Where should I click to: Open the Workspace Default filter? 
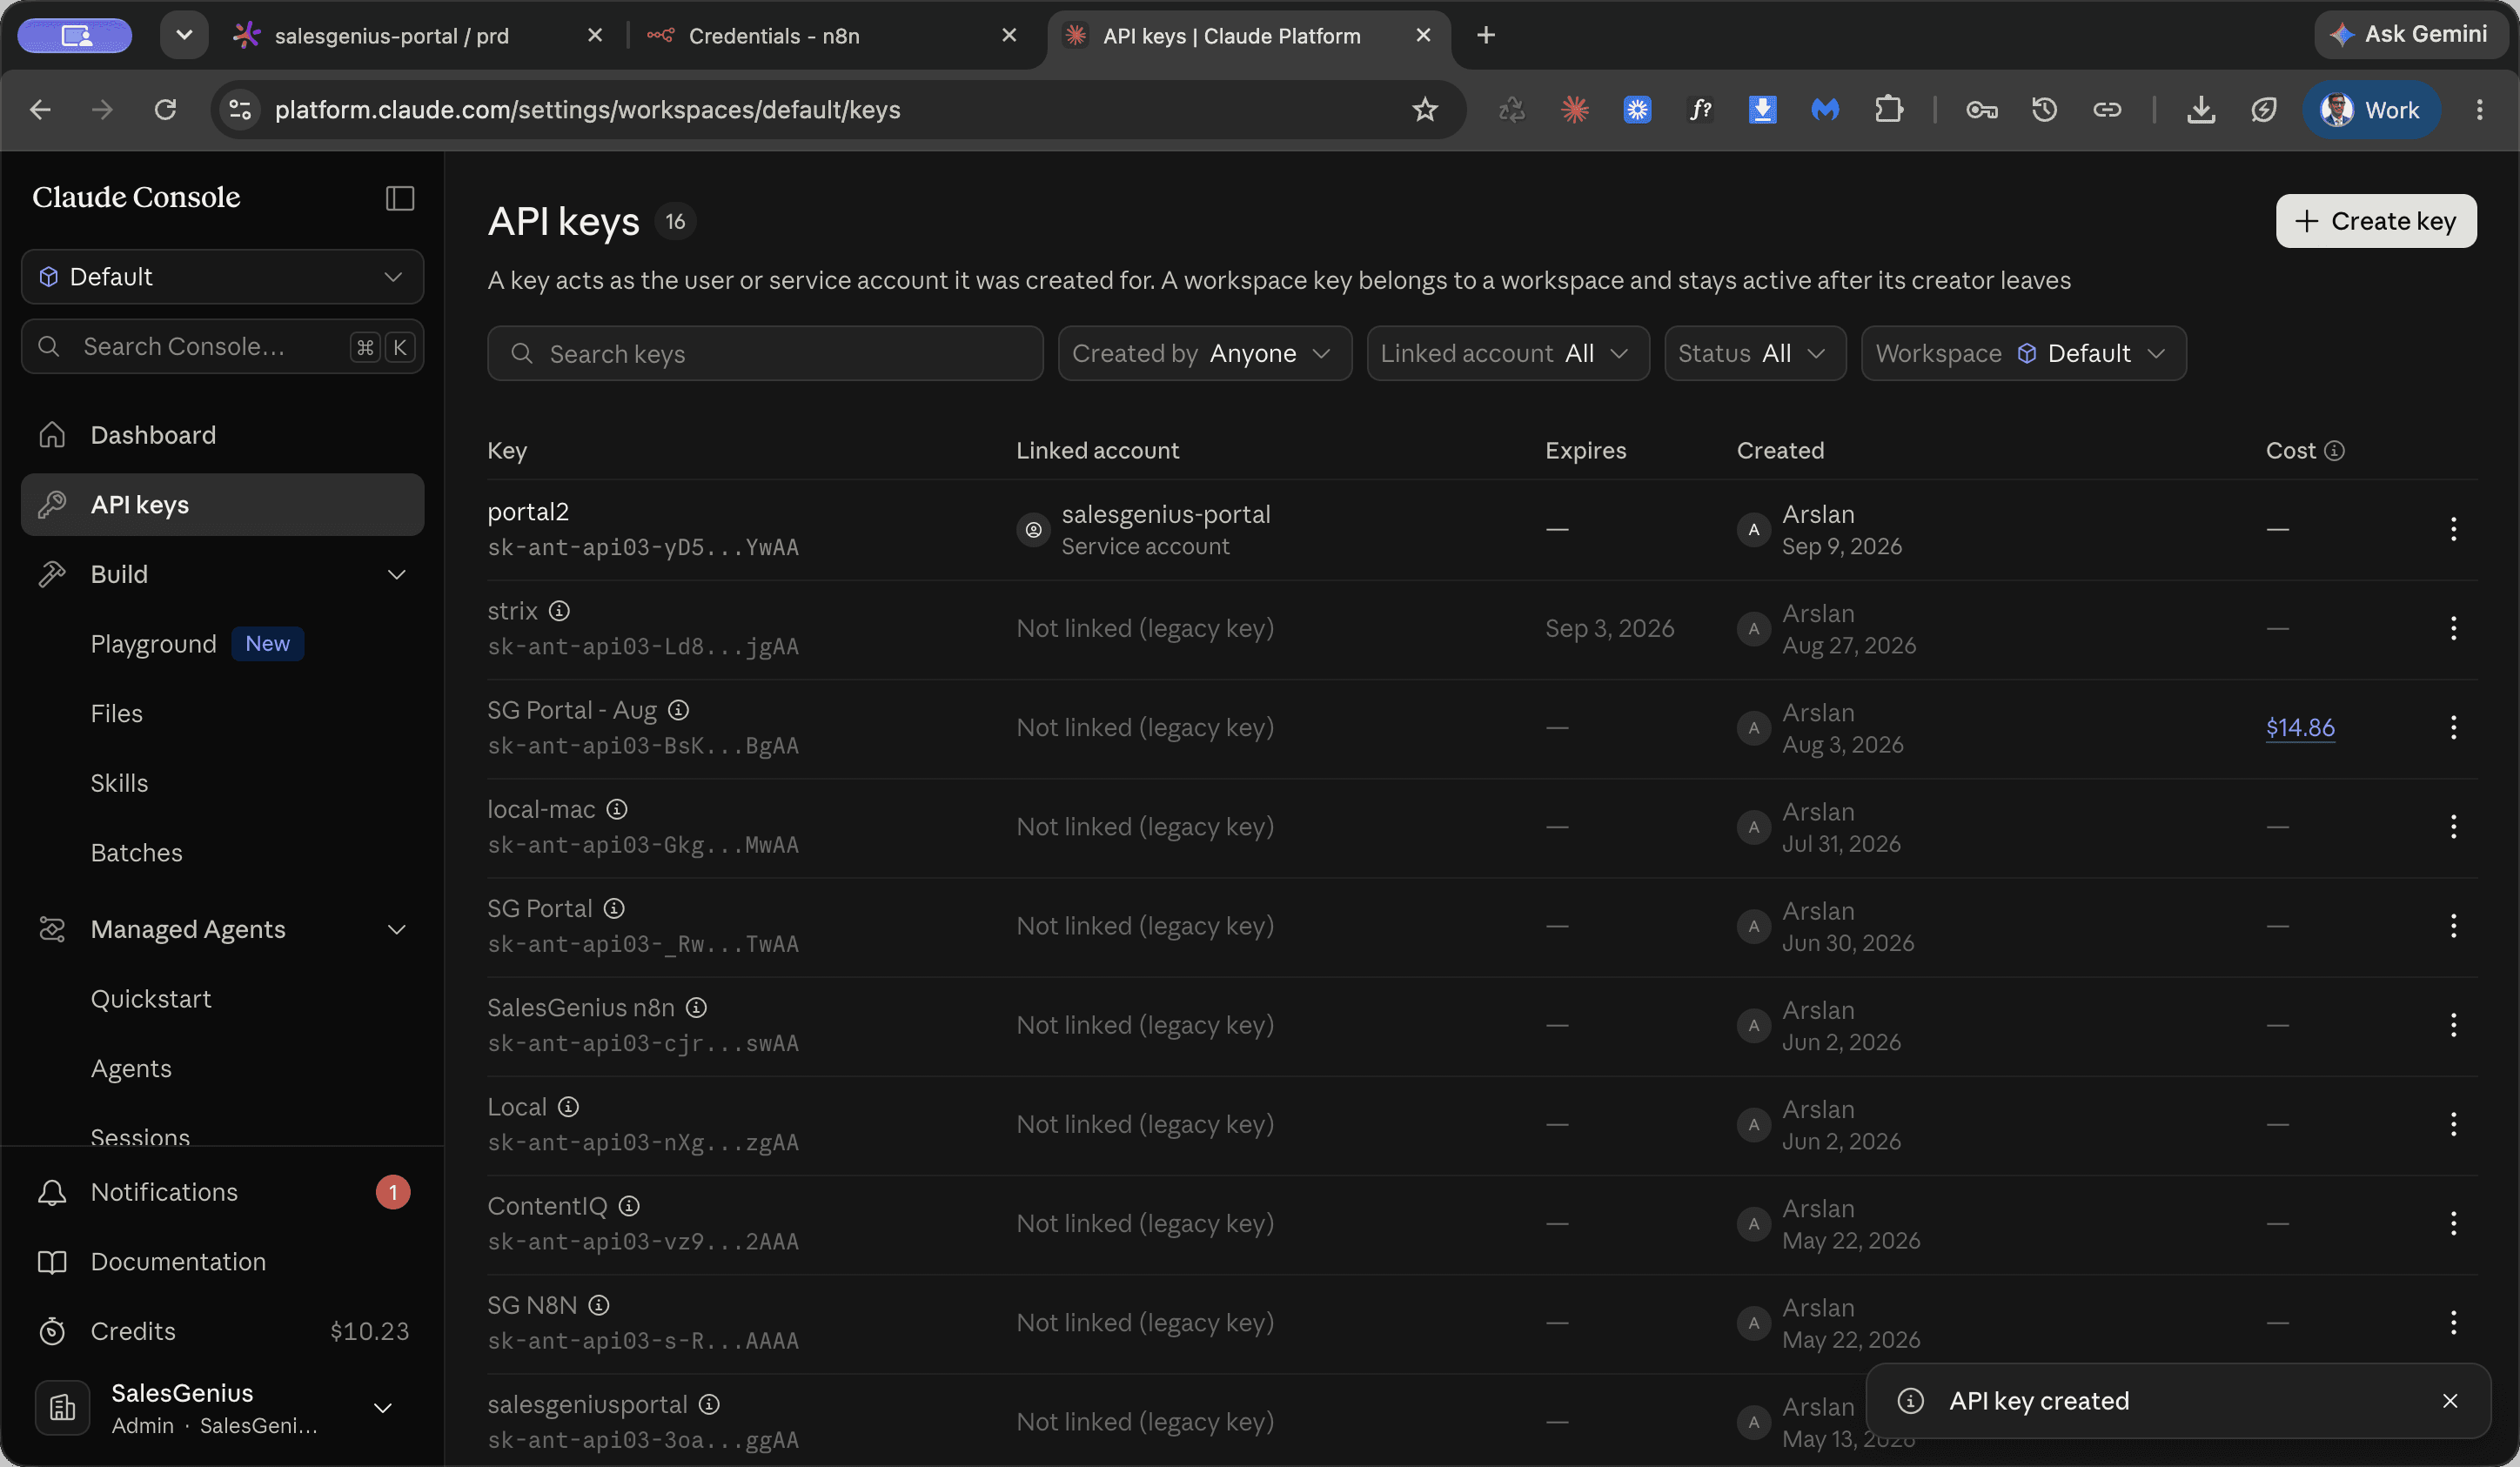coord(2023,353)
